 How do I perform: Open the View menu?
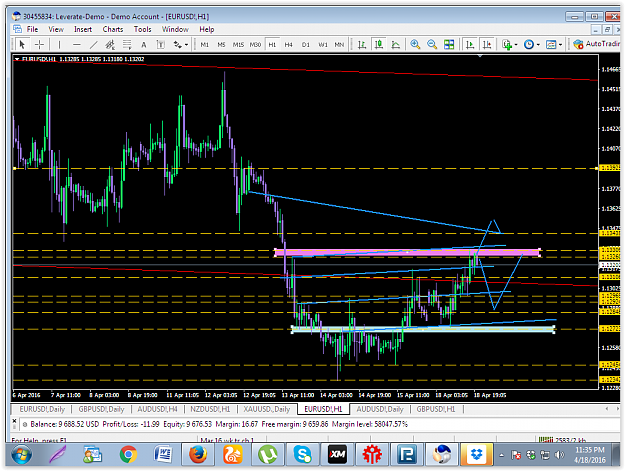pyautogui.click(x=56, y=29)
